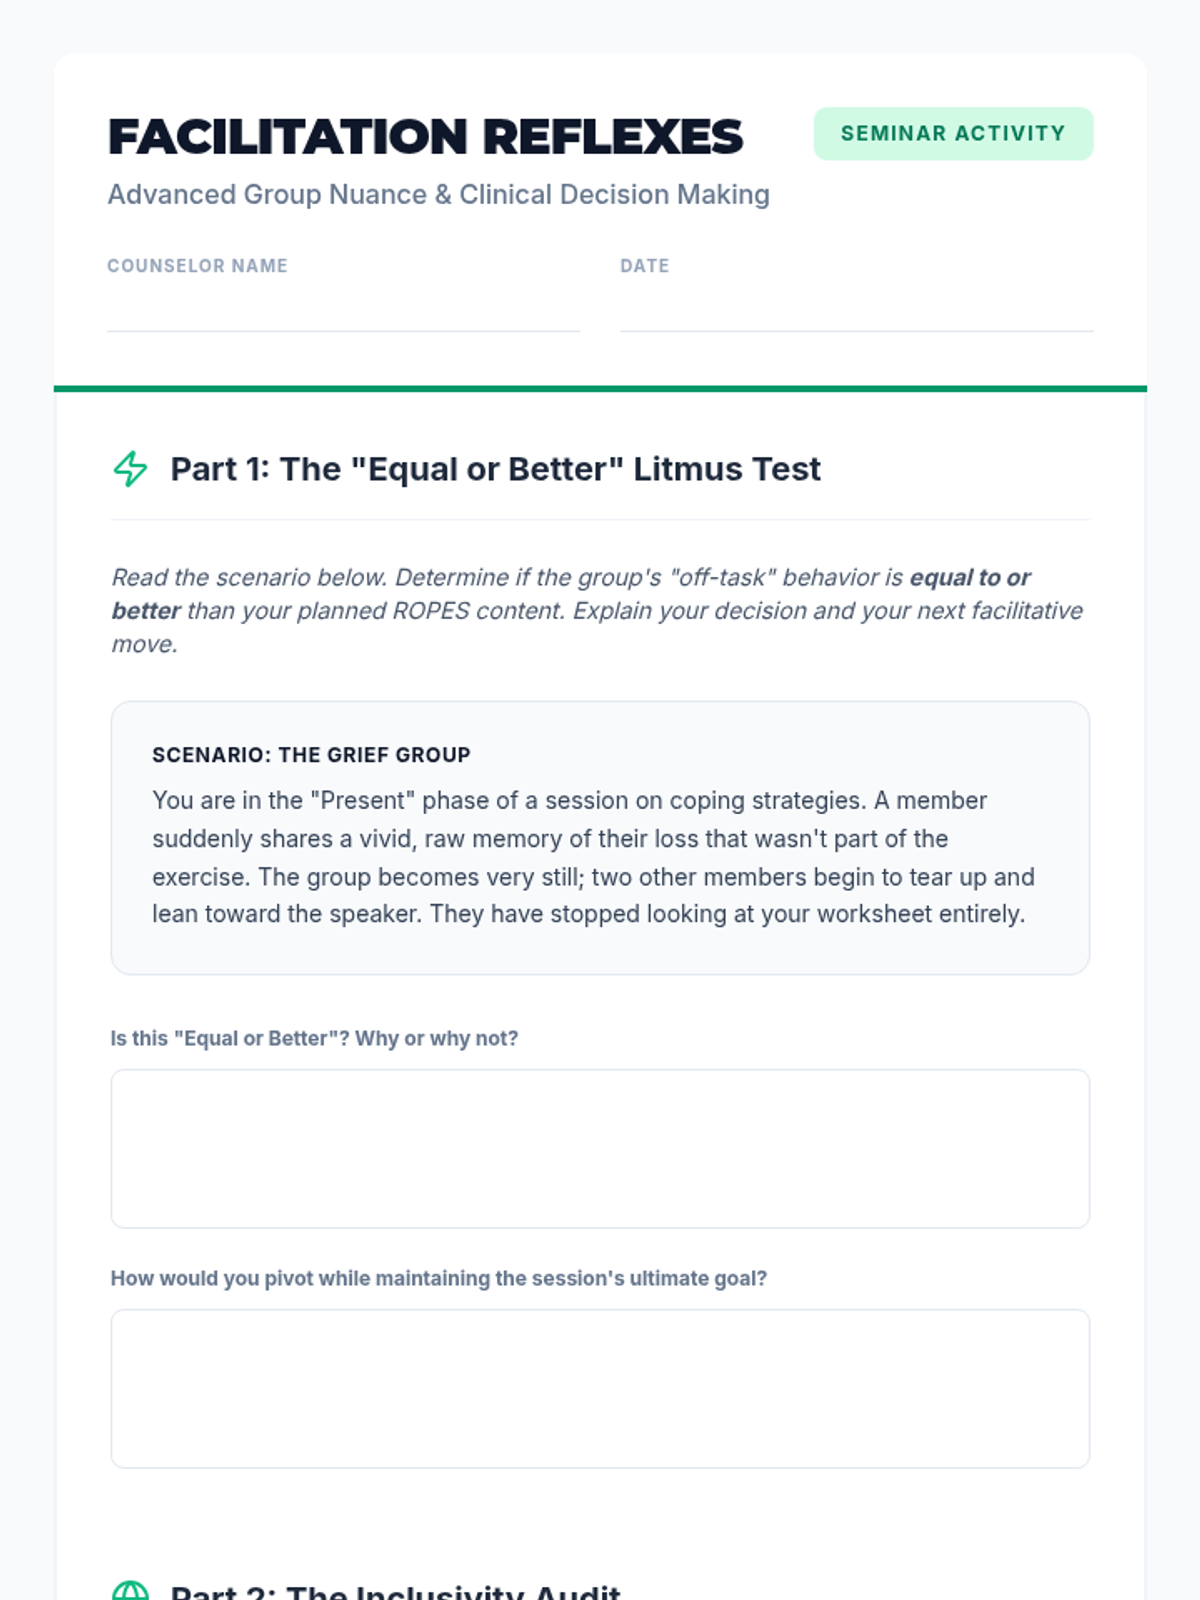Click the Facilitation Reflexes title
1200x1600 pixels.
pyautogui.click(x=425, y=137)
